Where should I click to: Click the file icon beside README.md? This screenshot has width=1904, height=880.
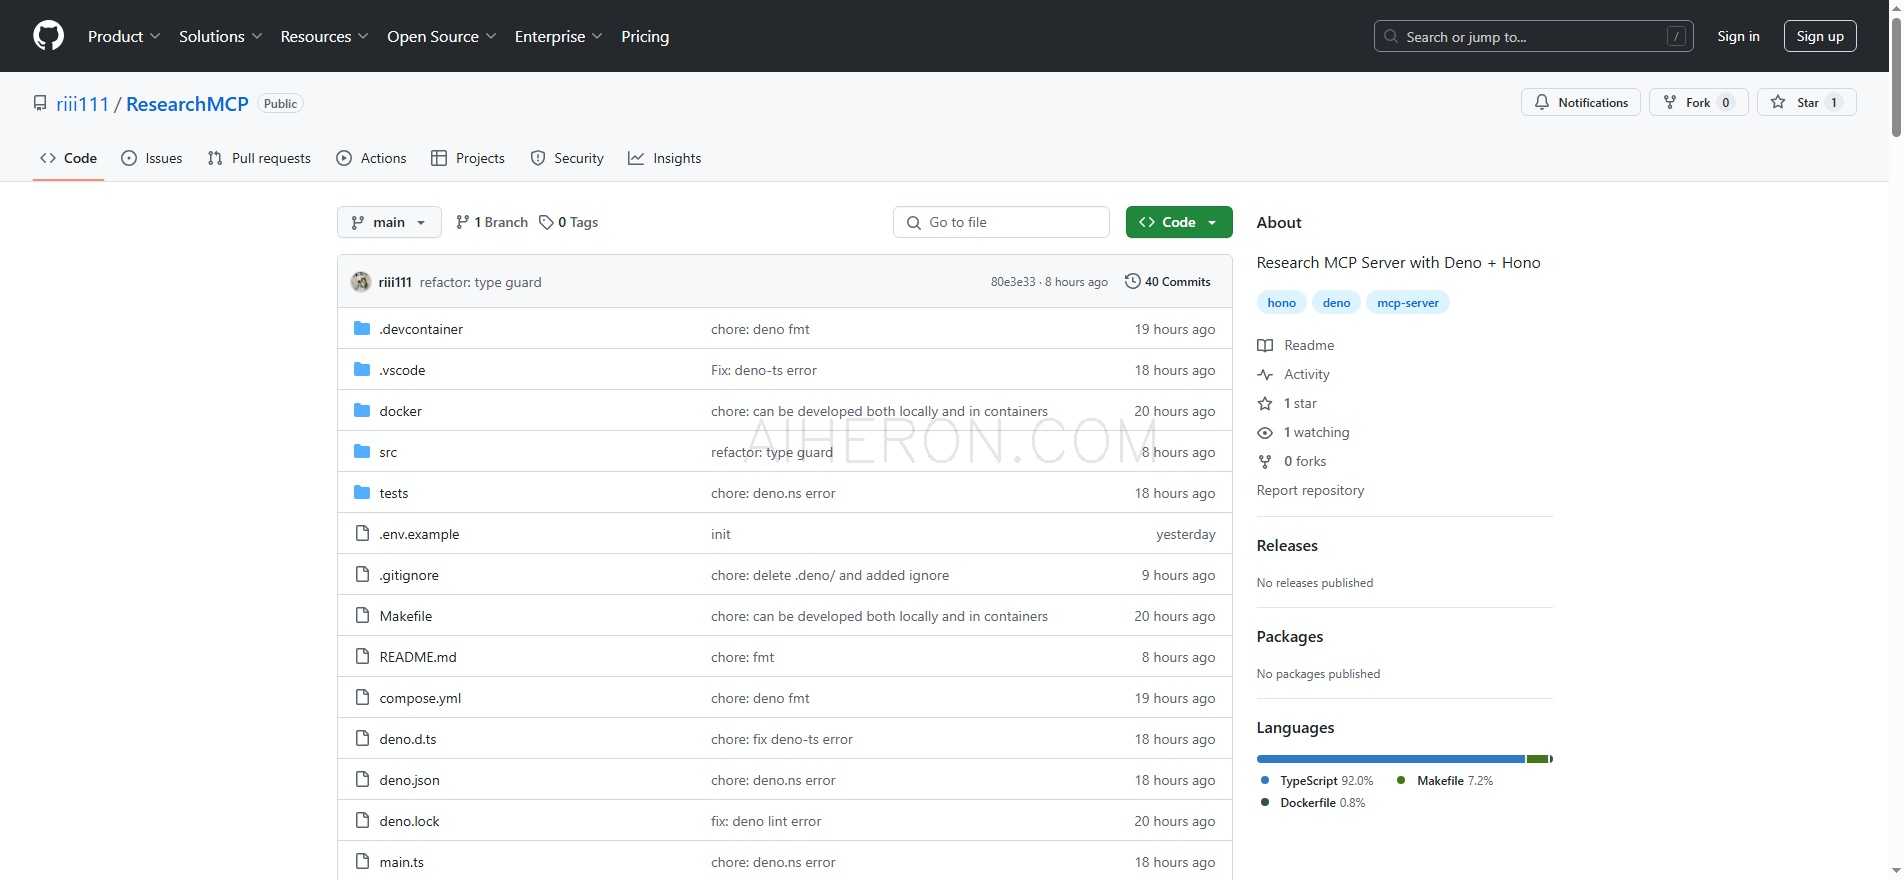pos(362,657)
